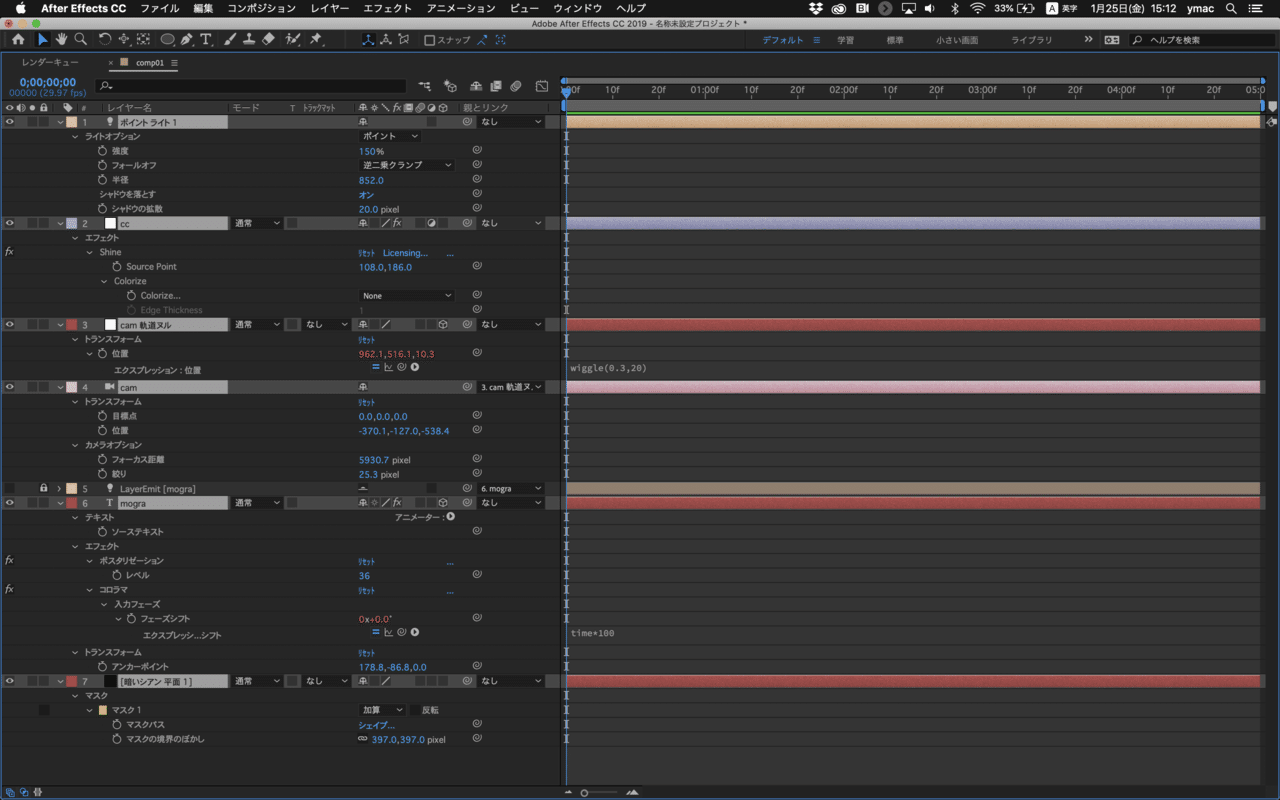This screenshot has width=1280, height=800.
Task: Open the エフェクト menu
Action: pyautogui.click(x=387, y=8)
